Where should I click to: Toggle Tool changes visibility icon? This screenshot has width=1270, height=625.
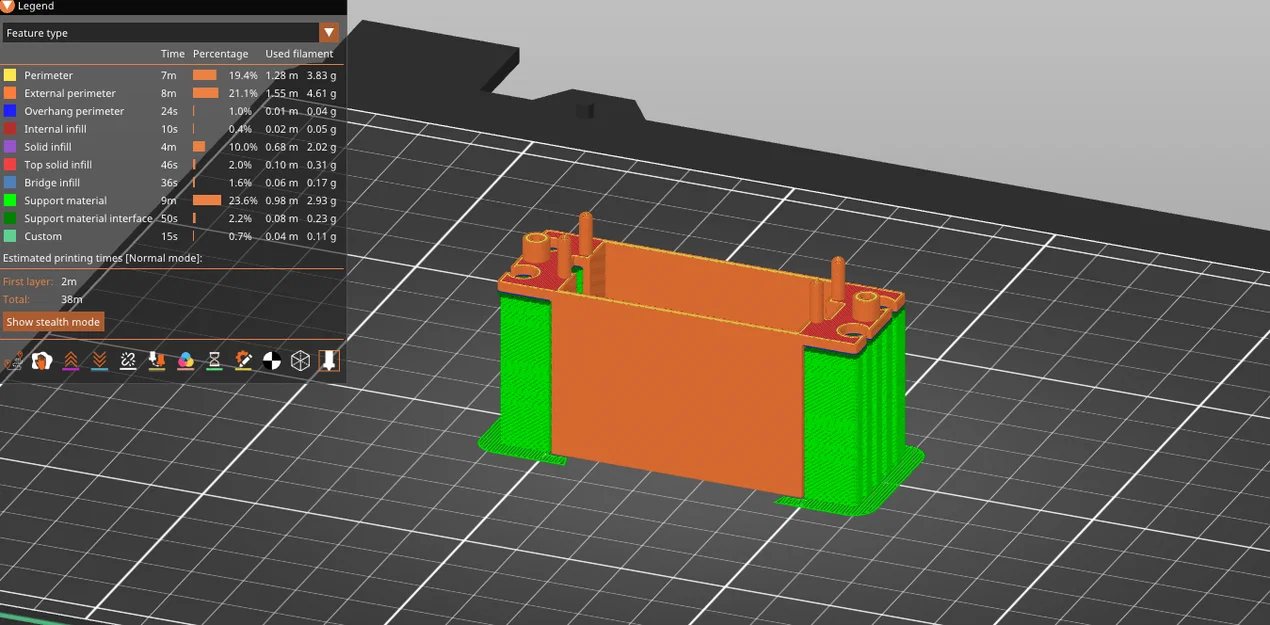click(157, 361)
